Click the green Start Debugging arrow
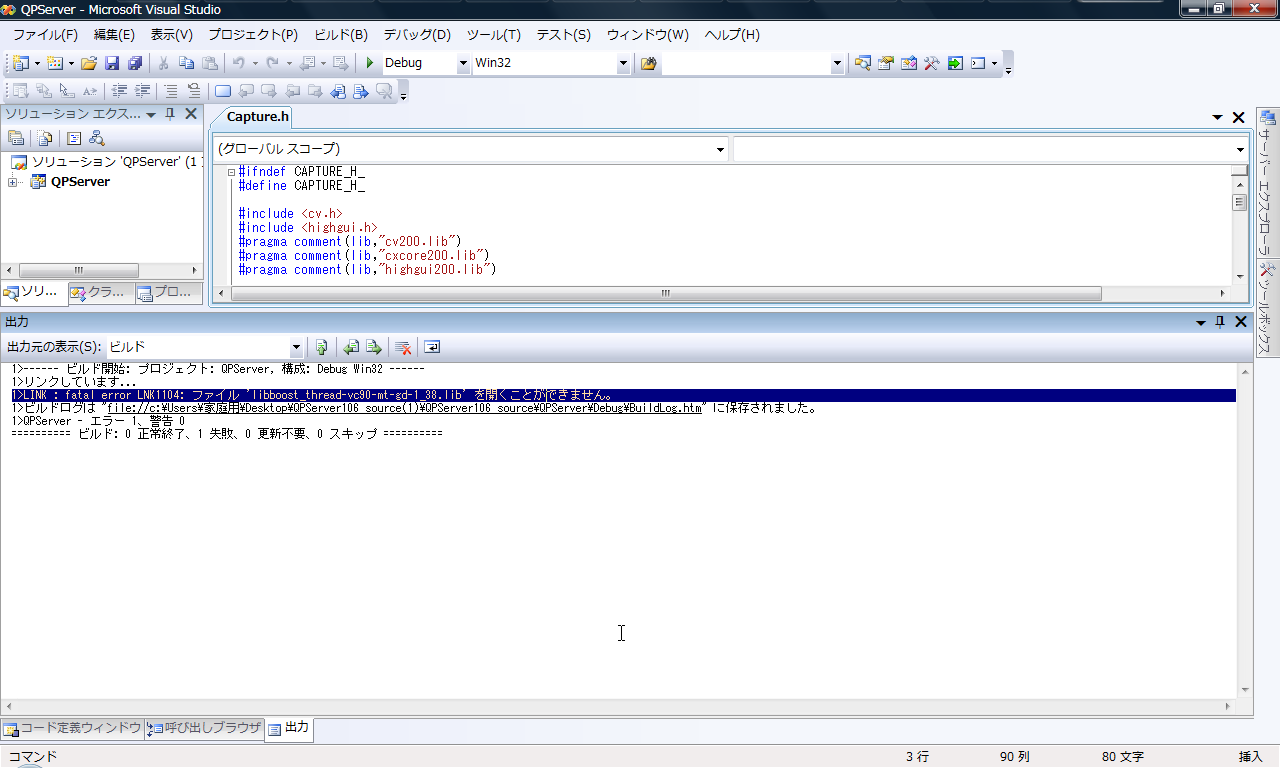This screenshot has height=768, width=1280. pos(369,63)
